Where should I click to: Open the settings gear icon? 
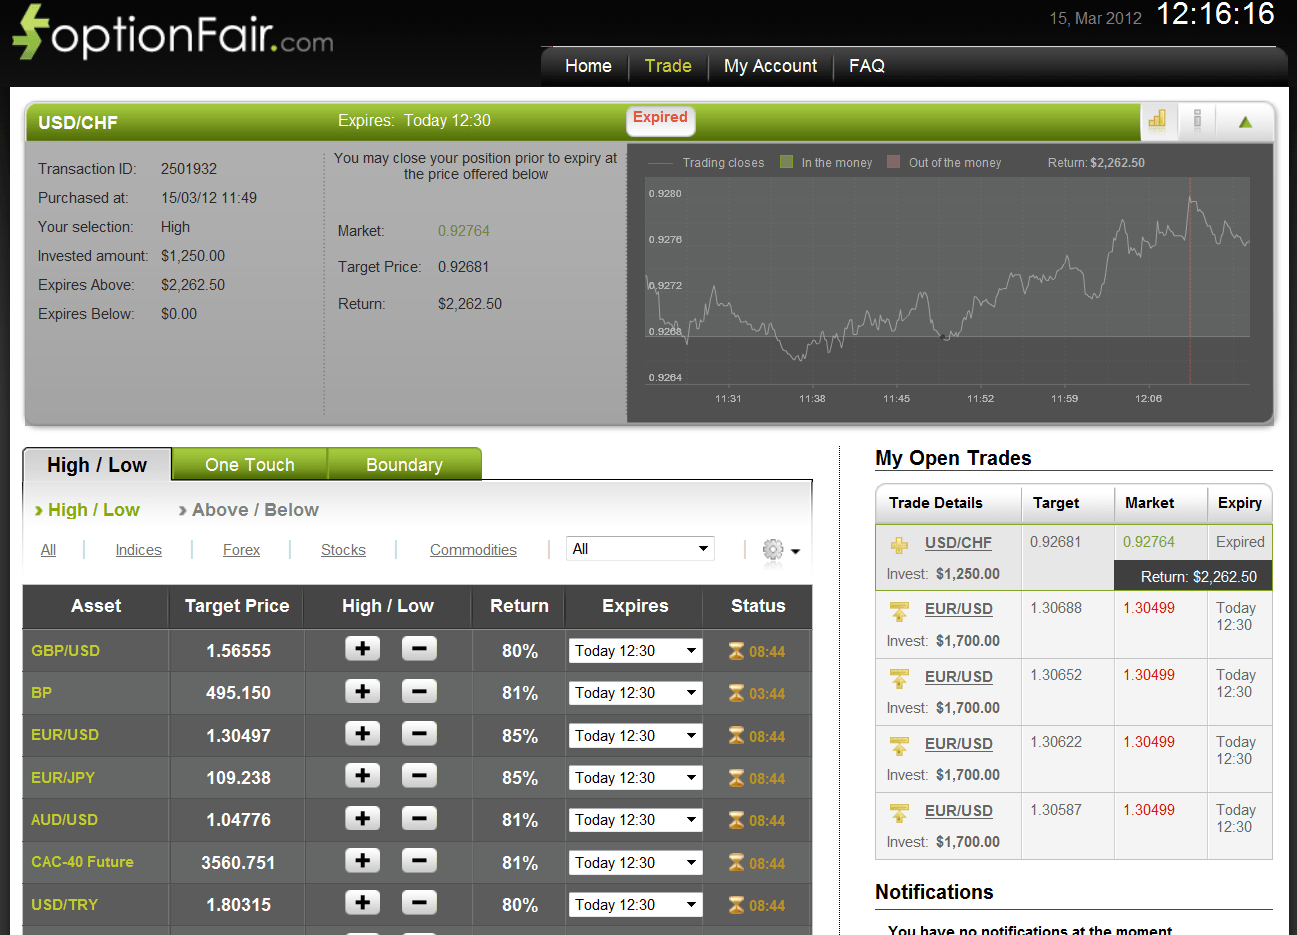(x=773, y=550)
